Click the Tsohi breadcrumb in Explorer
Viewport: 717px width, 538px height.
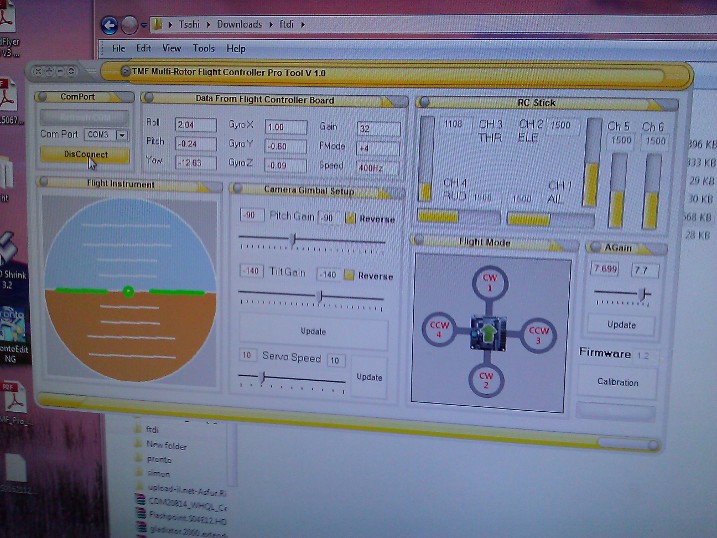(x=189, y=24)
